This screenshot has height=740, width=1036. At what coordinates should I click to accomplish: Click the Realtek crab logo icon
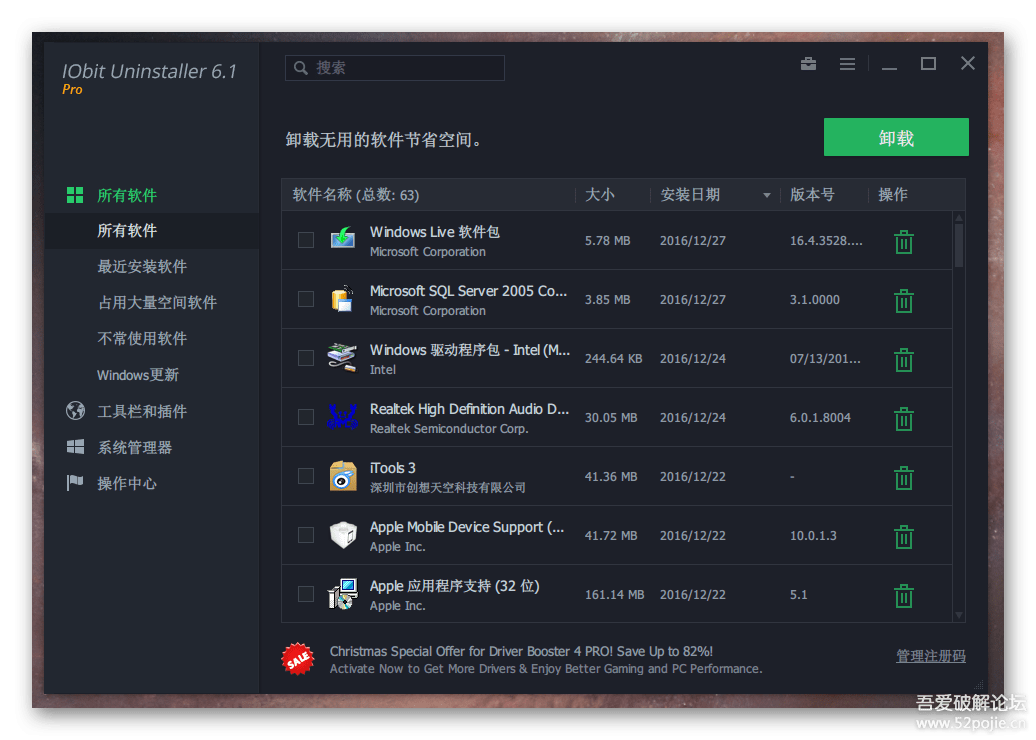[x=342, y=416]
